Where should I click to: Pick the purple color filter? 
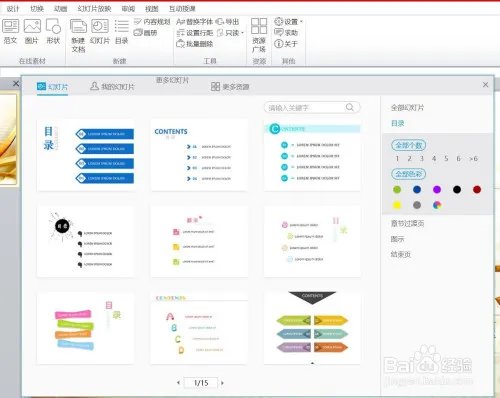pos(437,190)
